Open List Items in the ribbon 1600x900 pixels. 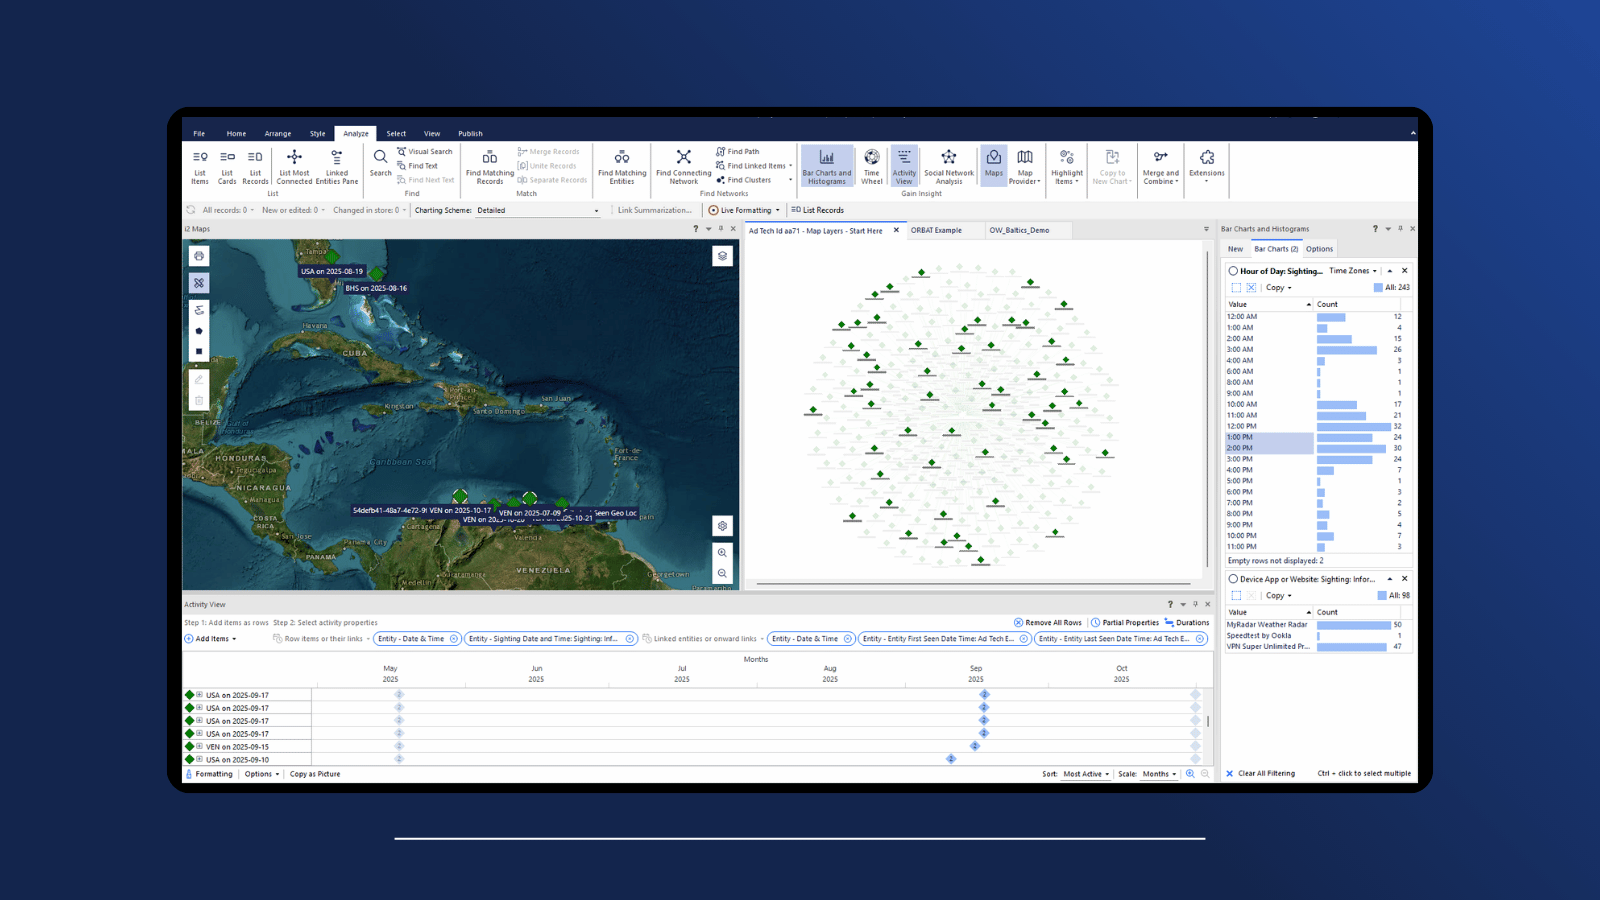click(x=200, y=167)
